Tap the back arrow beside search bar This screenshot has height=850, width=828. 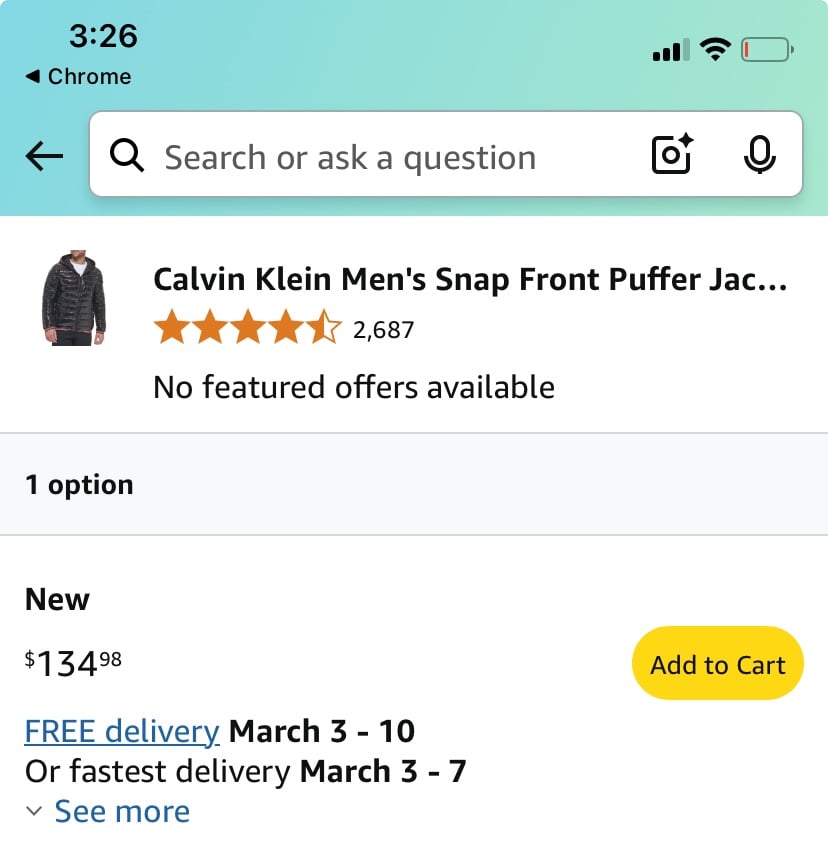coord(44,156)
